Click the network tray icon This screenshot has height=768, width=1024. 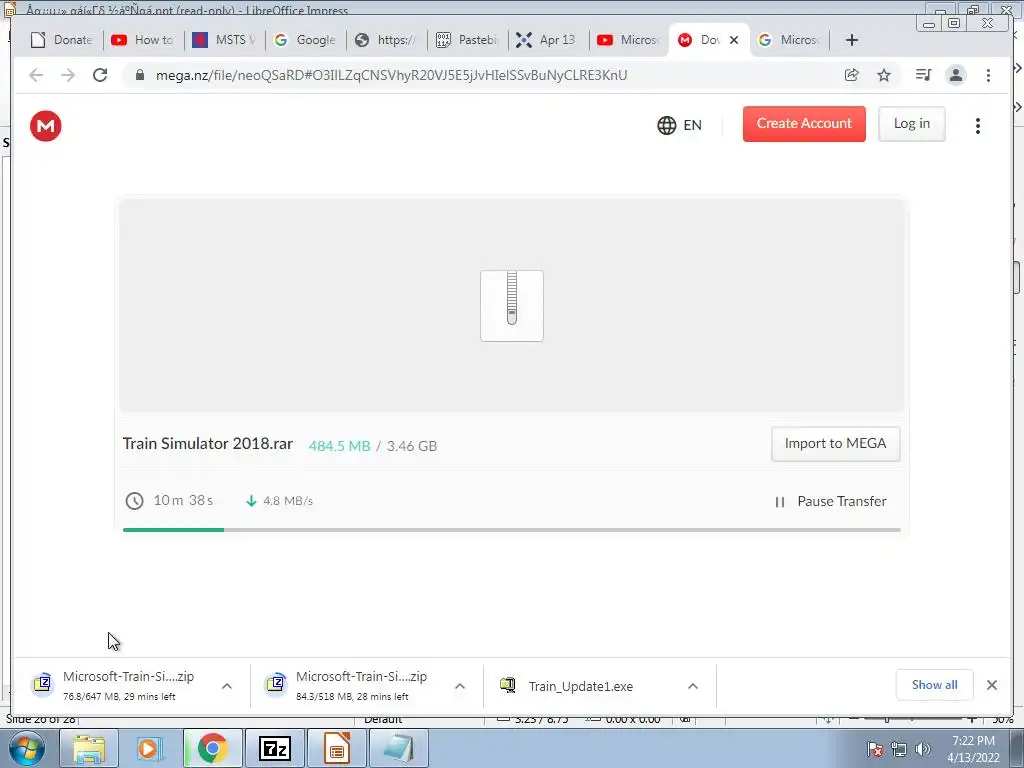click(x=899, y=749)
